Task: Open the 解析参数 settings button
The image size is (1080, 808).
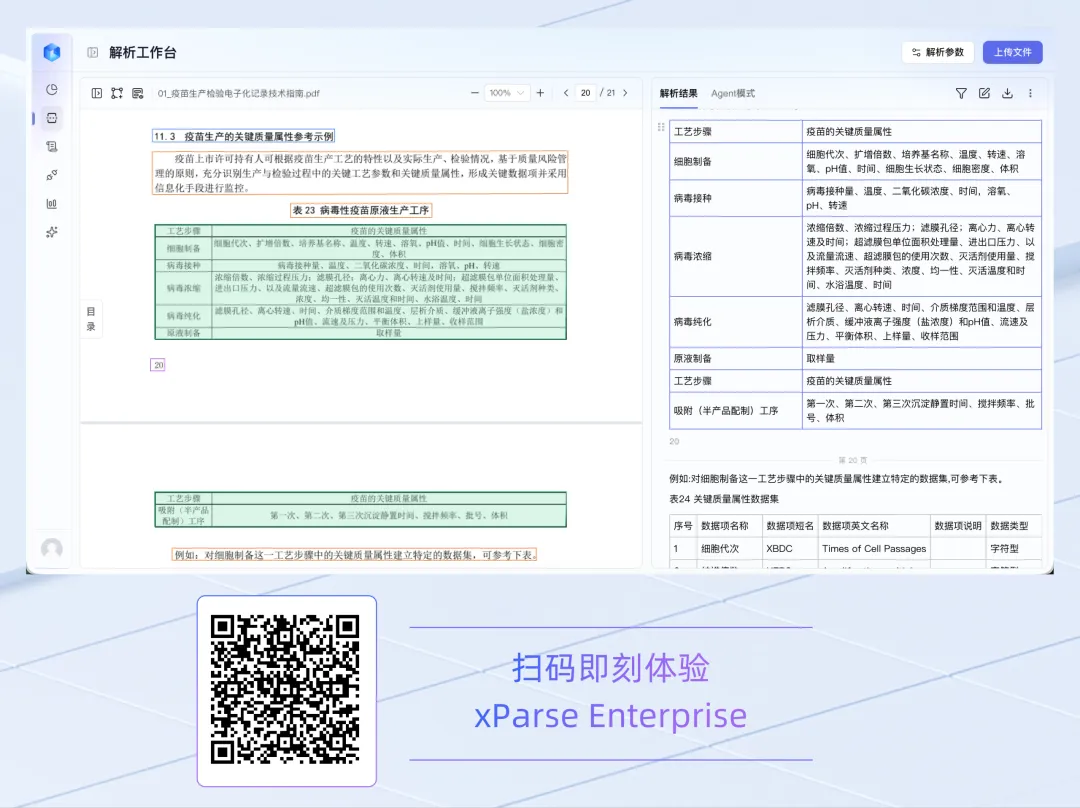Action: [937, 52]
